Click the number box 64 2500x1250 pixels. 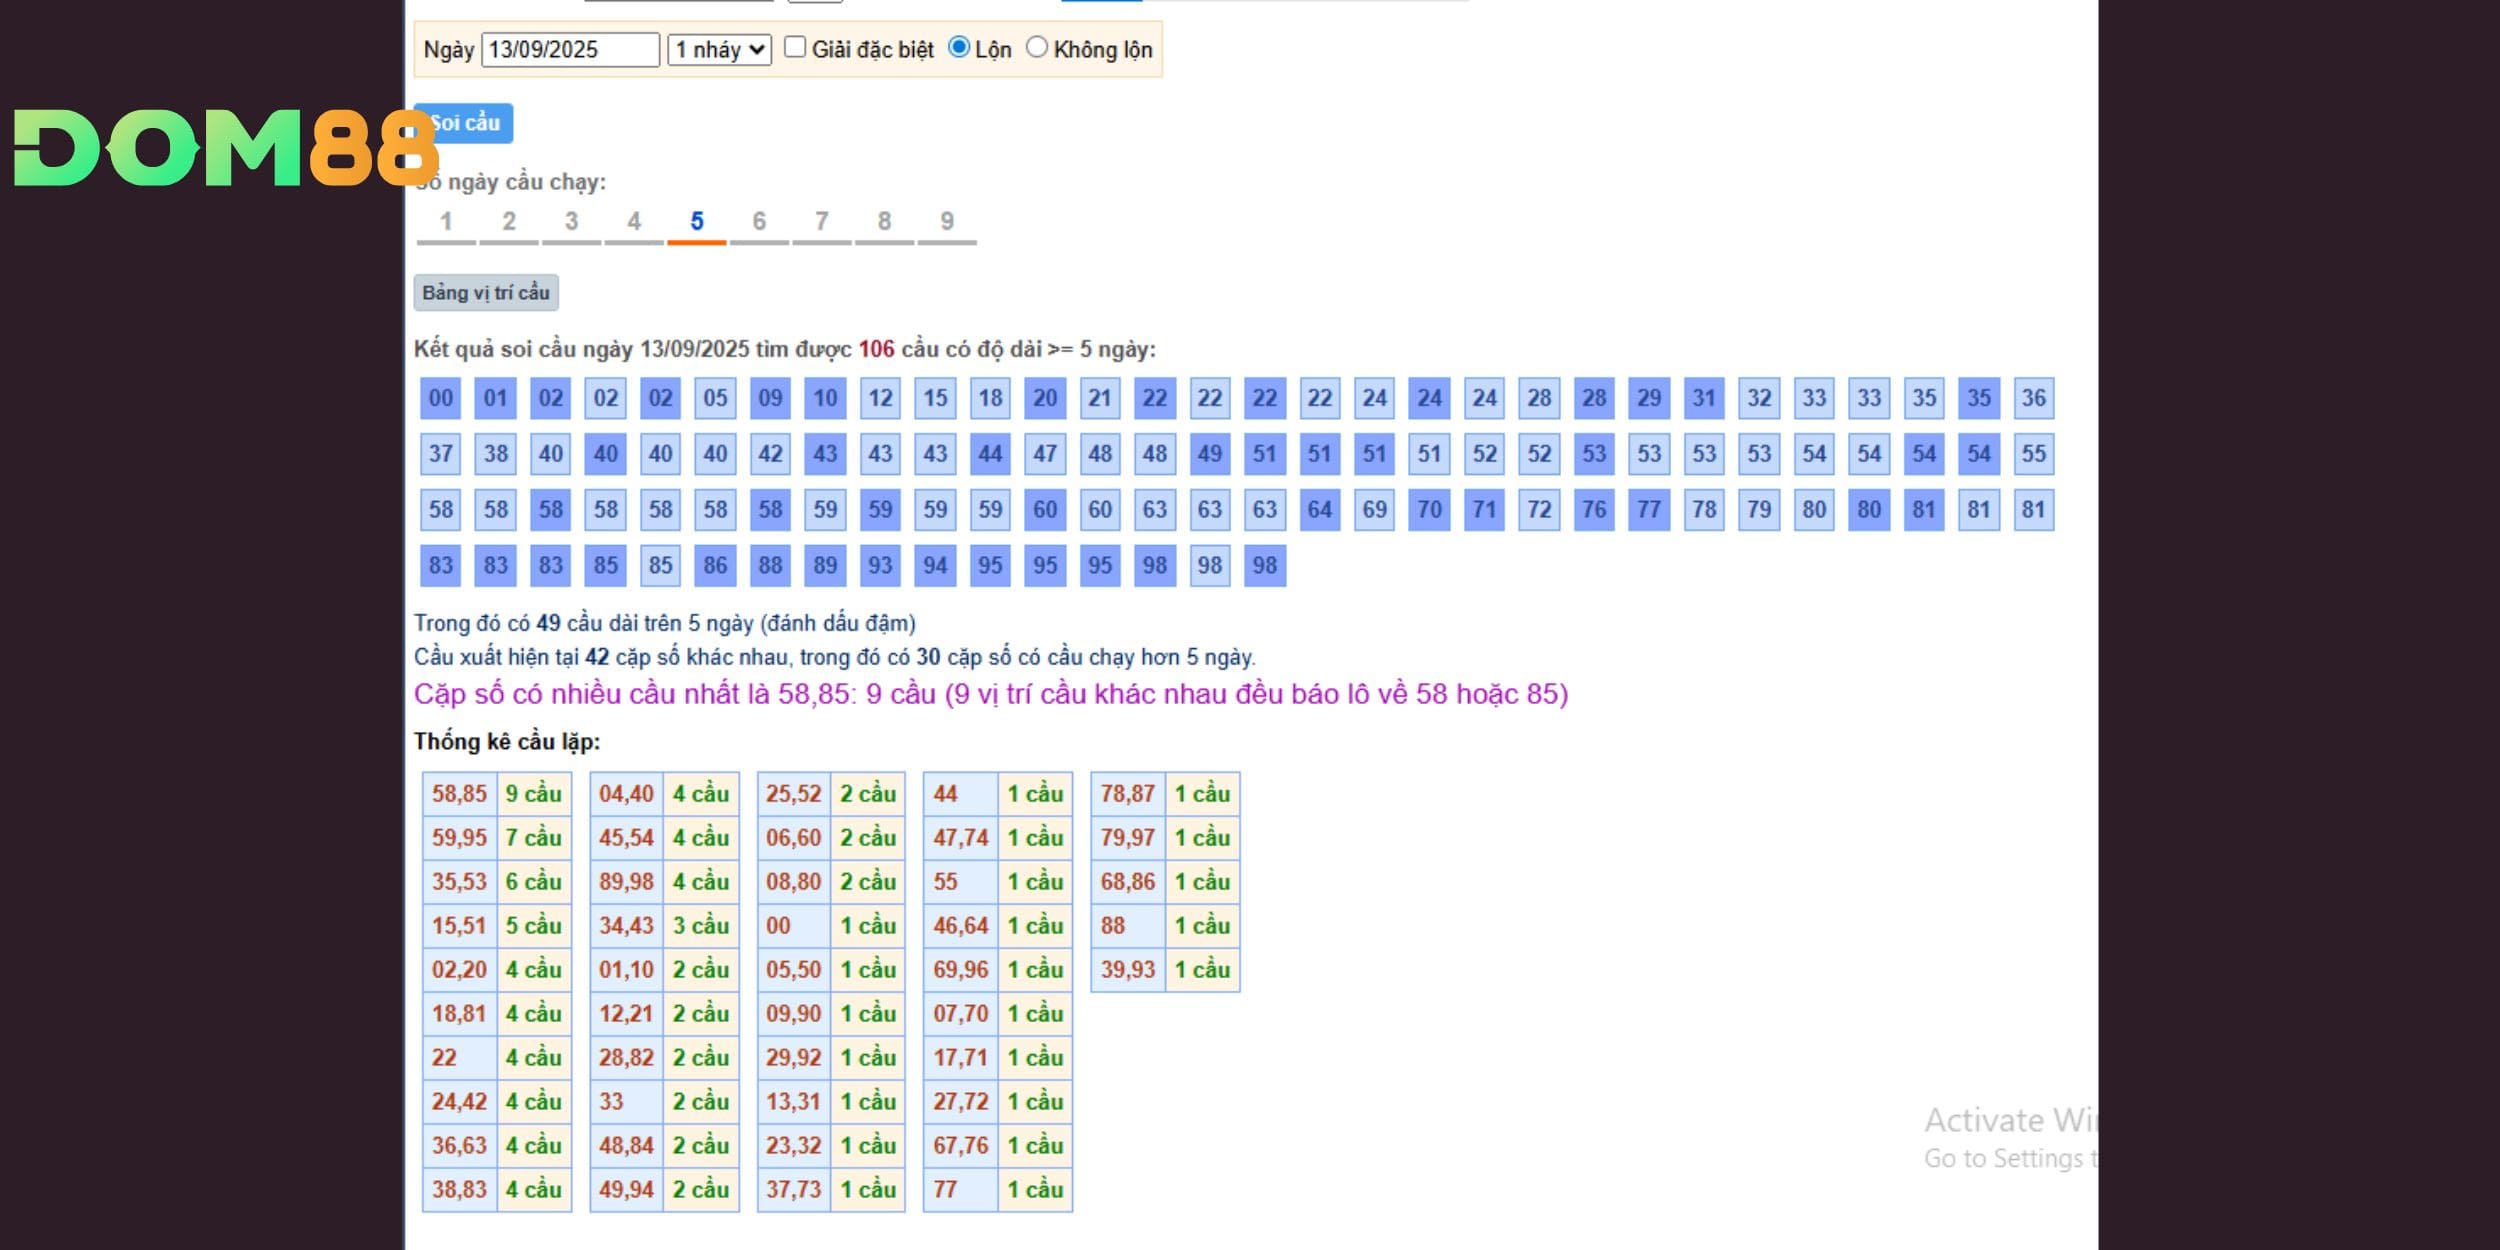1320,510
